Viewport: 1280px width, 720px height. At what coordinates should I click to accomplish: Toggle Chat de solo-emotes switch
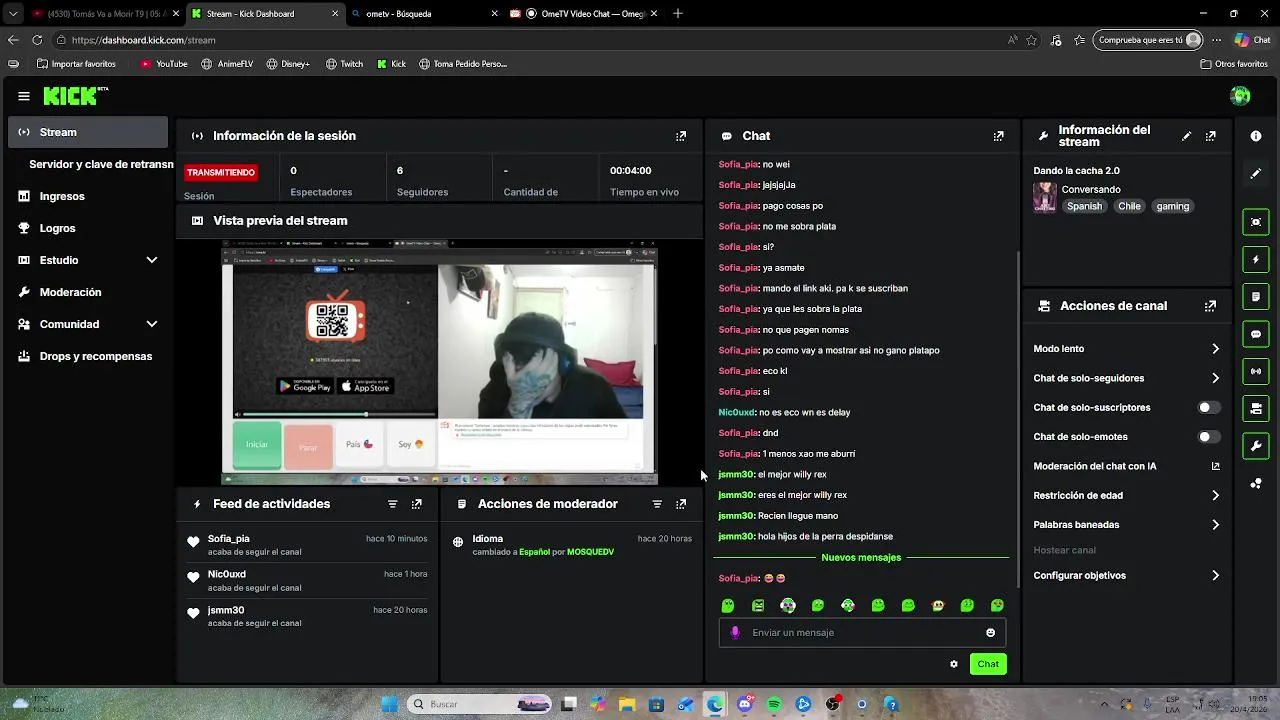point(1209,437)
